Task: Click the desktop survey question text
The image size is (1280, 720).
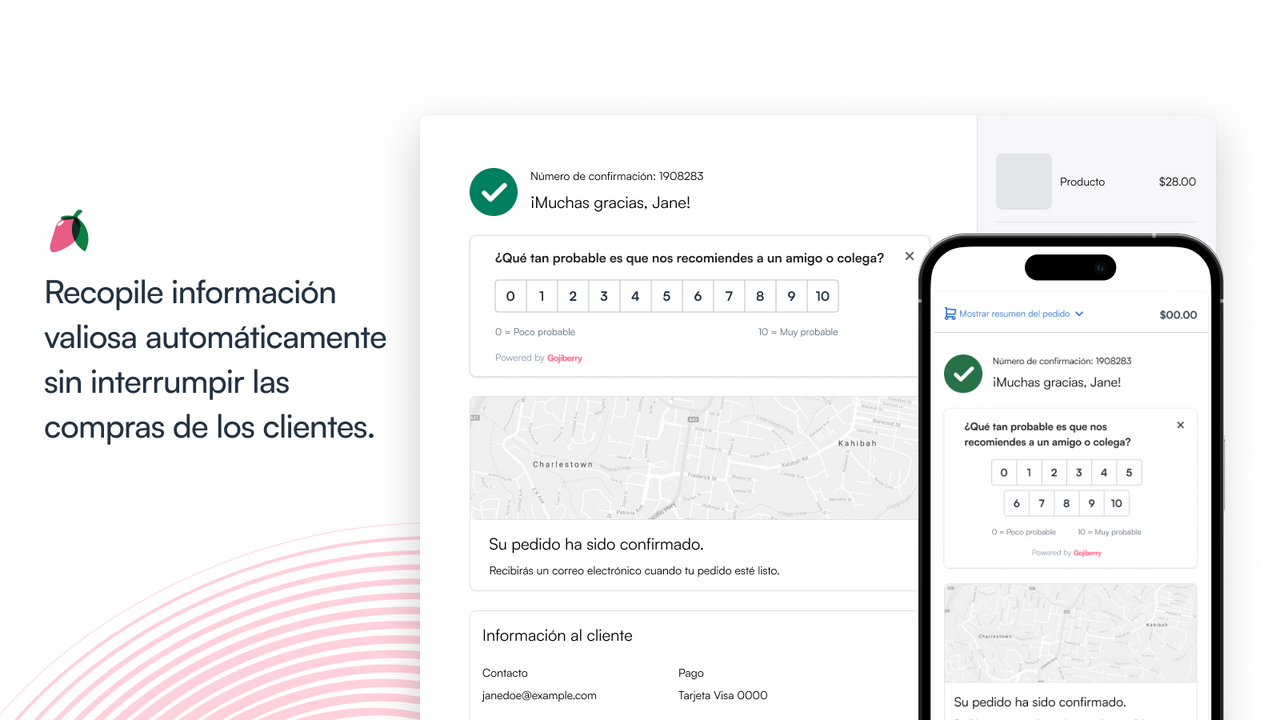Action: [689, 258]
